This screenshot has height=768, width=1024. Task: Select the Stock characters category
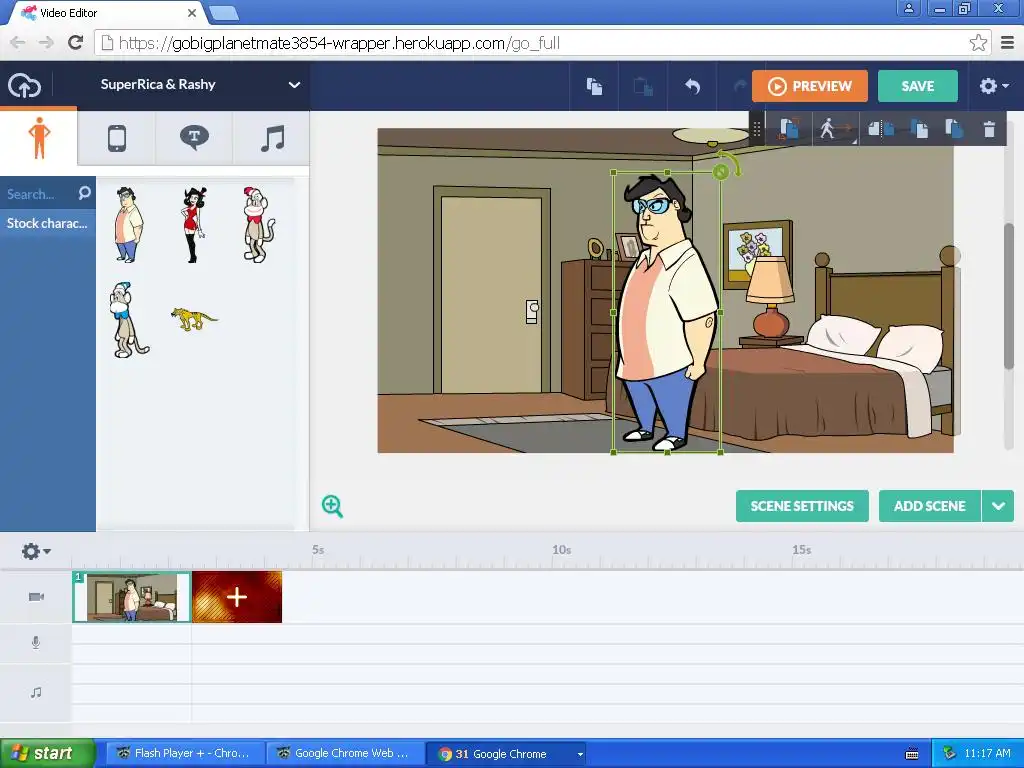pyautogui.click(x=47, y=223)
